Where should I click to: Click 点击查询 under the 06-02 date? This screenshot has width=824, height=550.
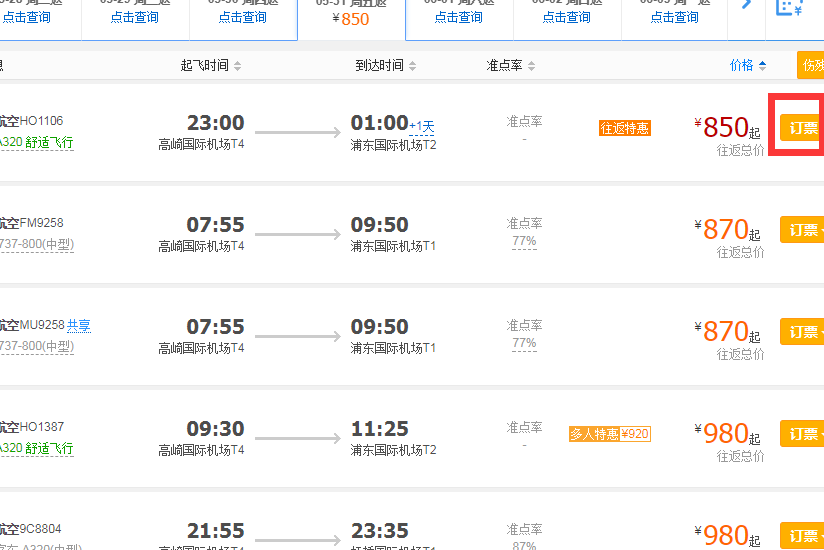[x=566, y=17]
